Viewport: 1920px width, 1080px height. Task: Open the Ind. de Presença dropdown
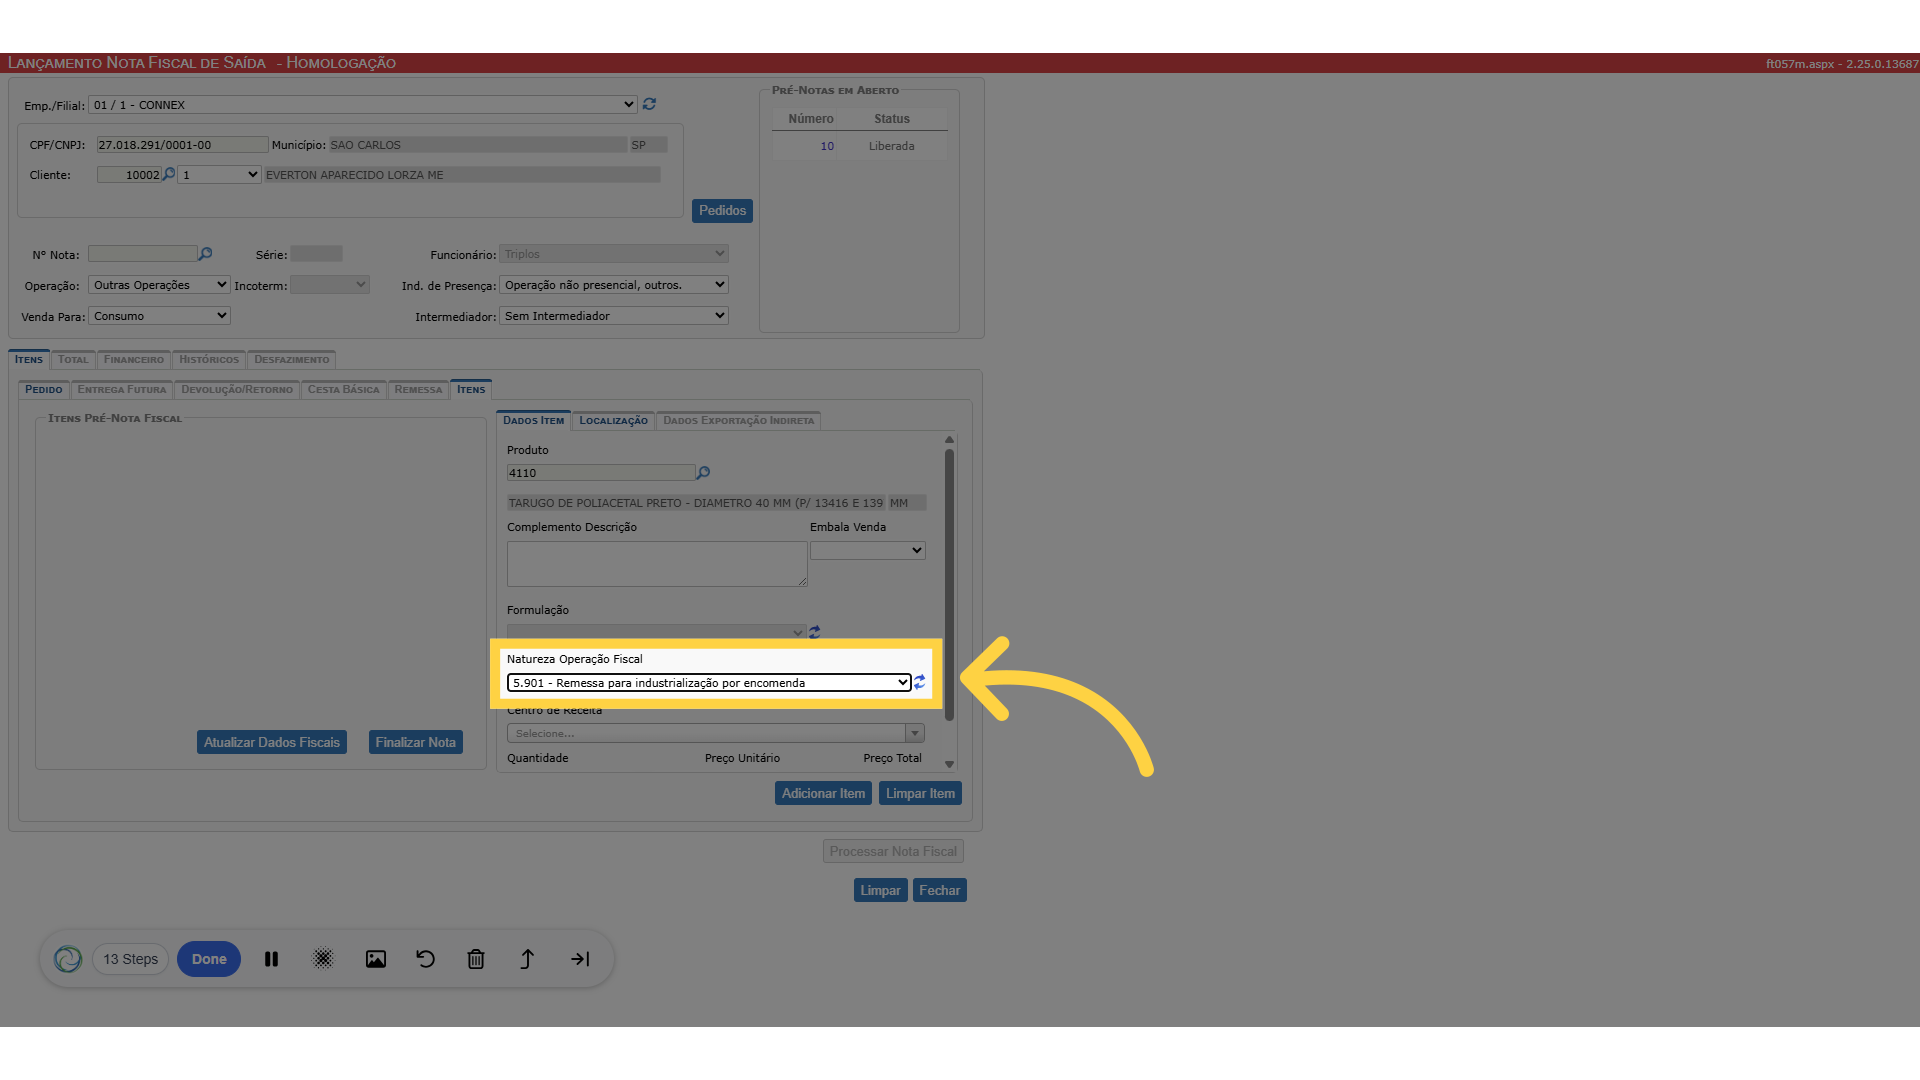click(614, 285)
